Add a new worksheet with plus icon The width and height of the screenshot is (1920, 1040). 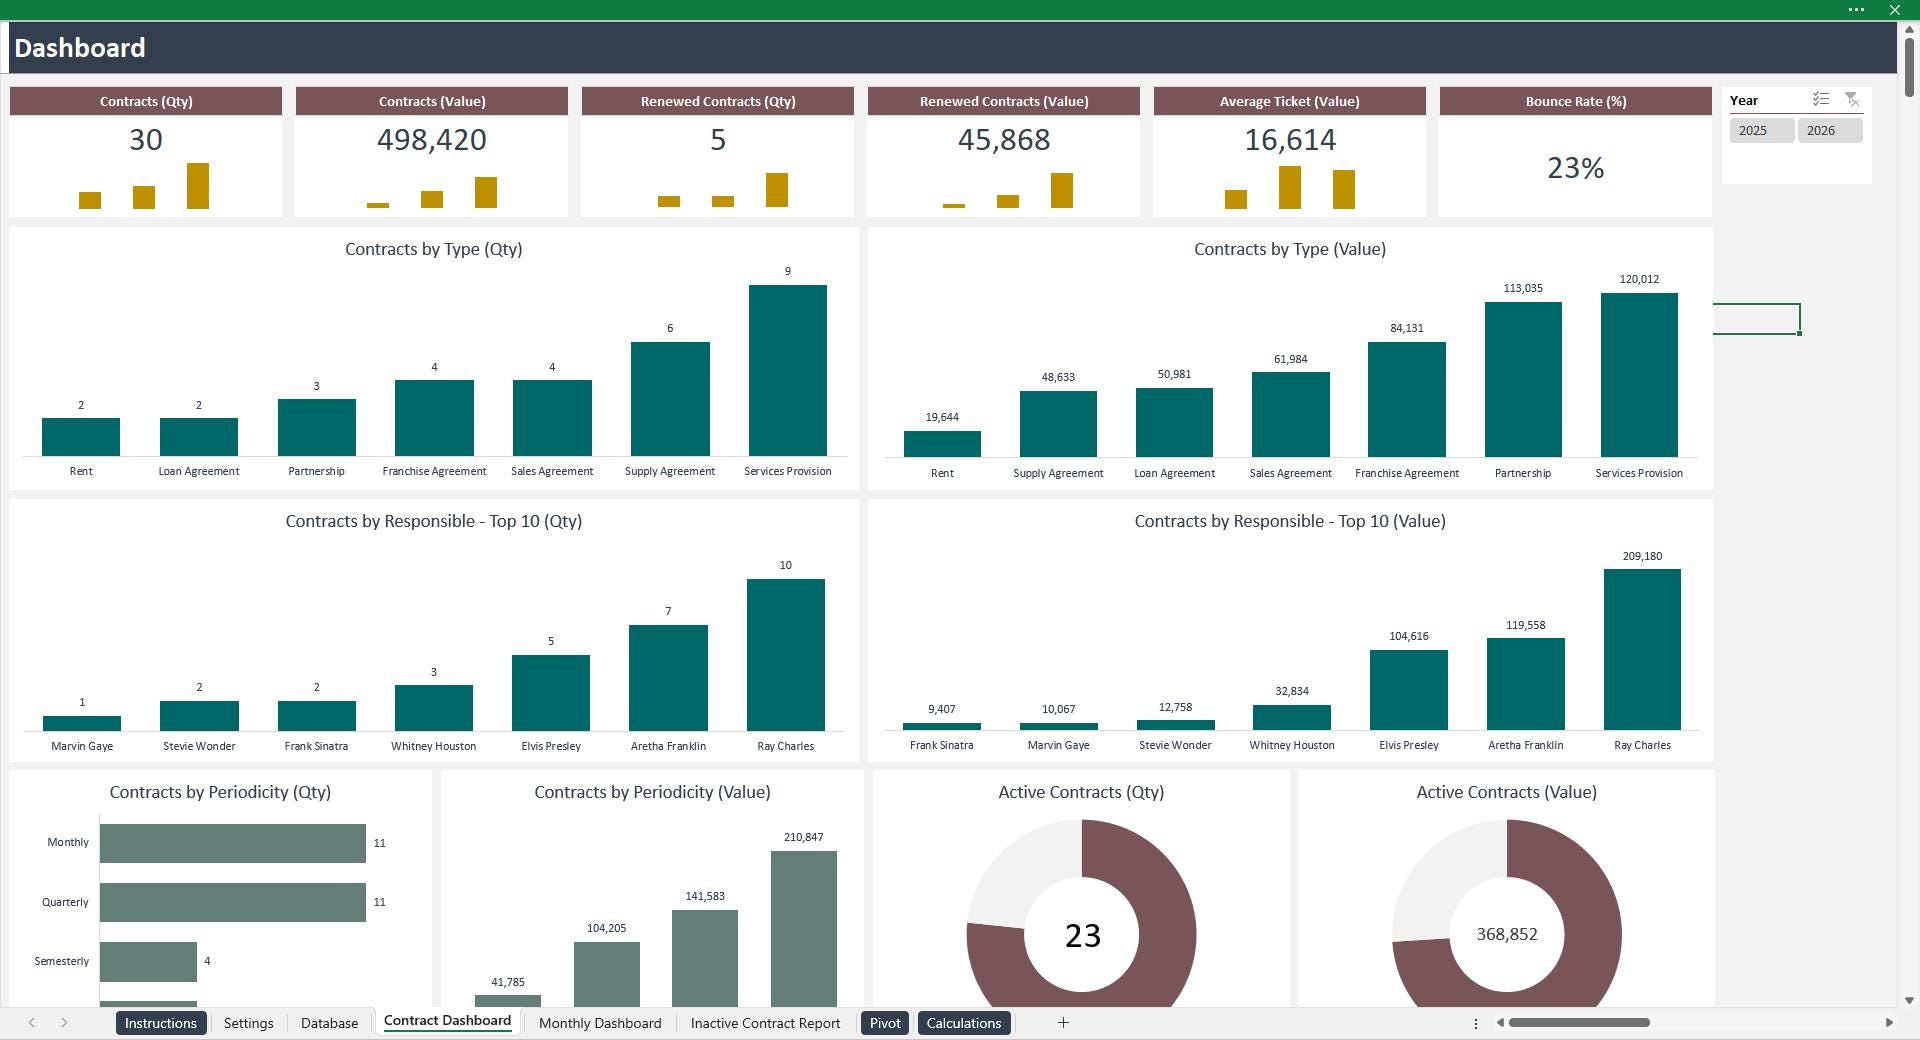[1063, 1023]
